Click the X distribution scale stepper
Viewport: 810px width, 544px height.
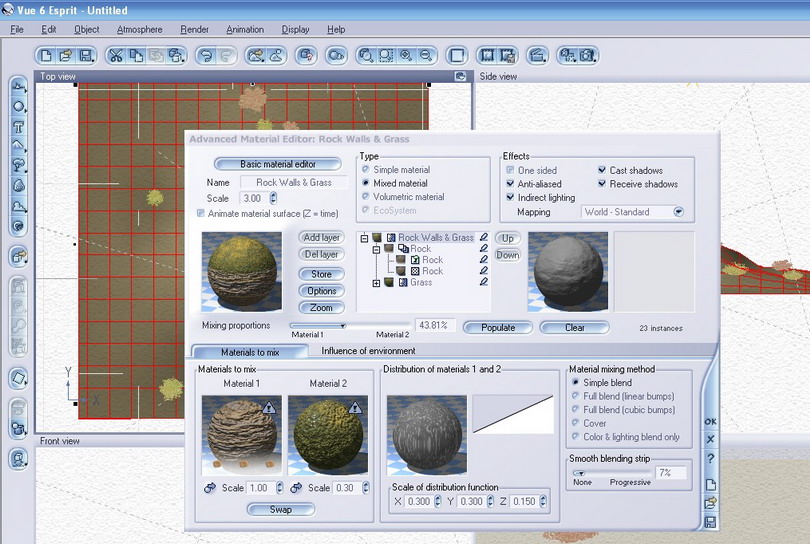point(438,501)
